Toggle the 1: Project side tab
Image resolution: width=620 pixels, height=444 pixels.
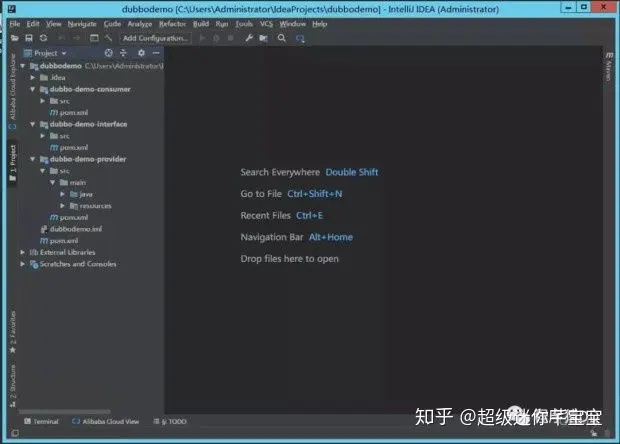[x=13, y=163]
